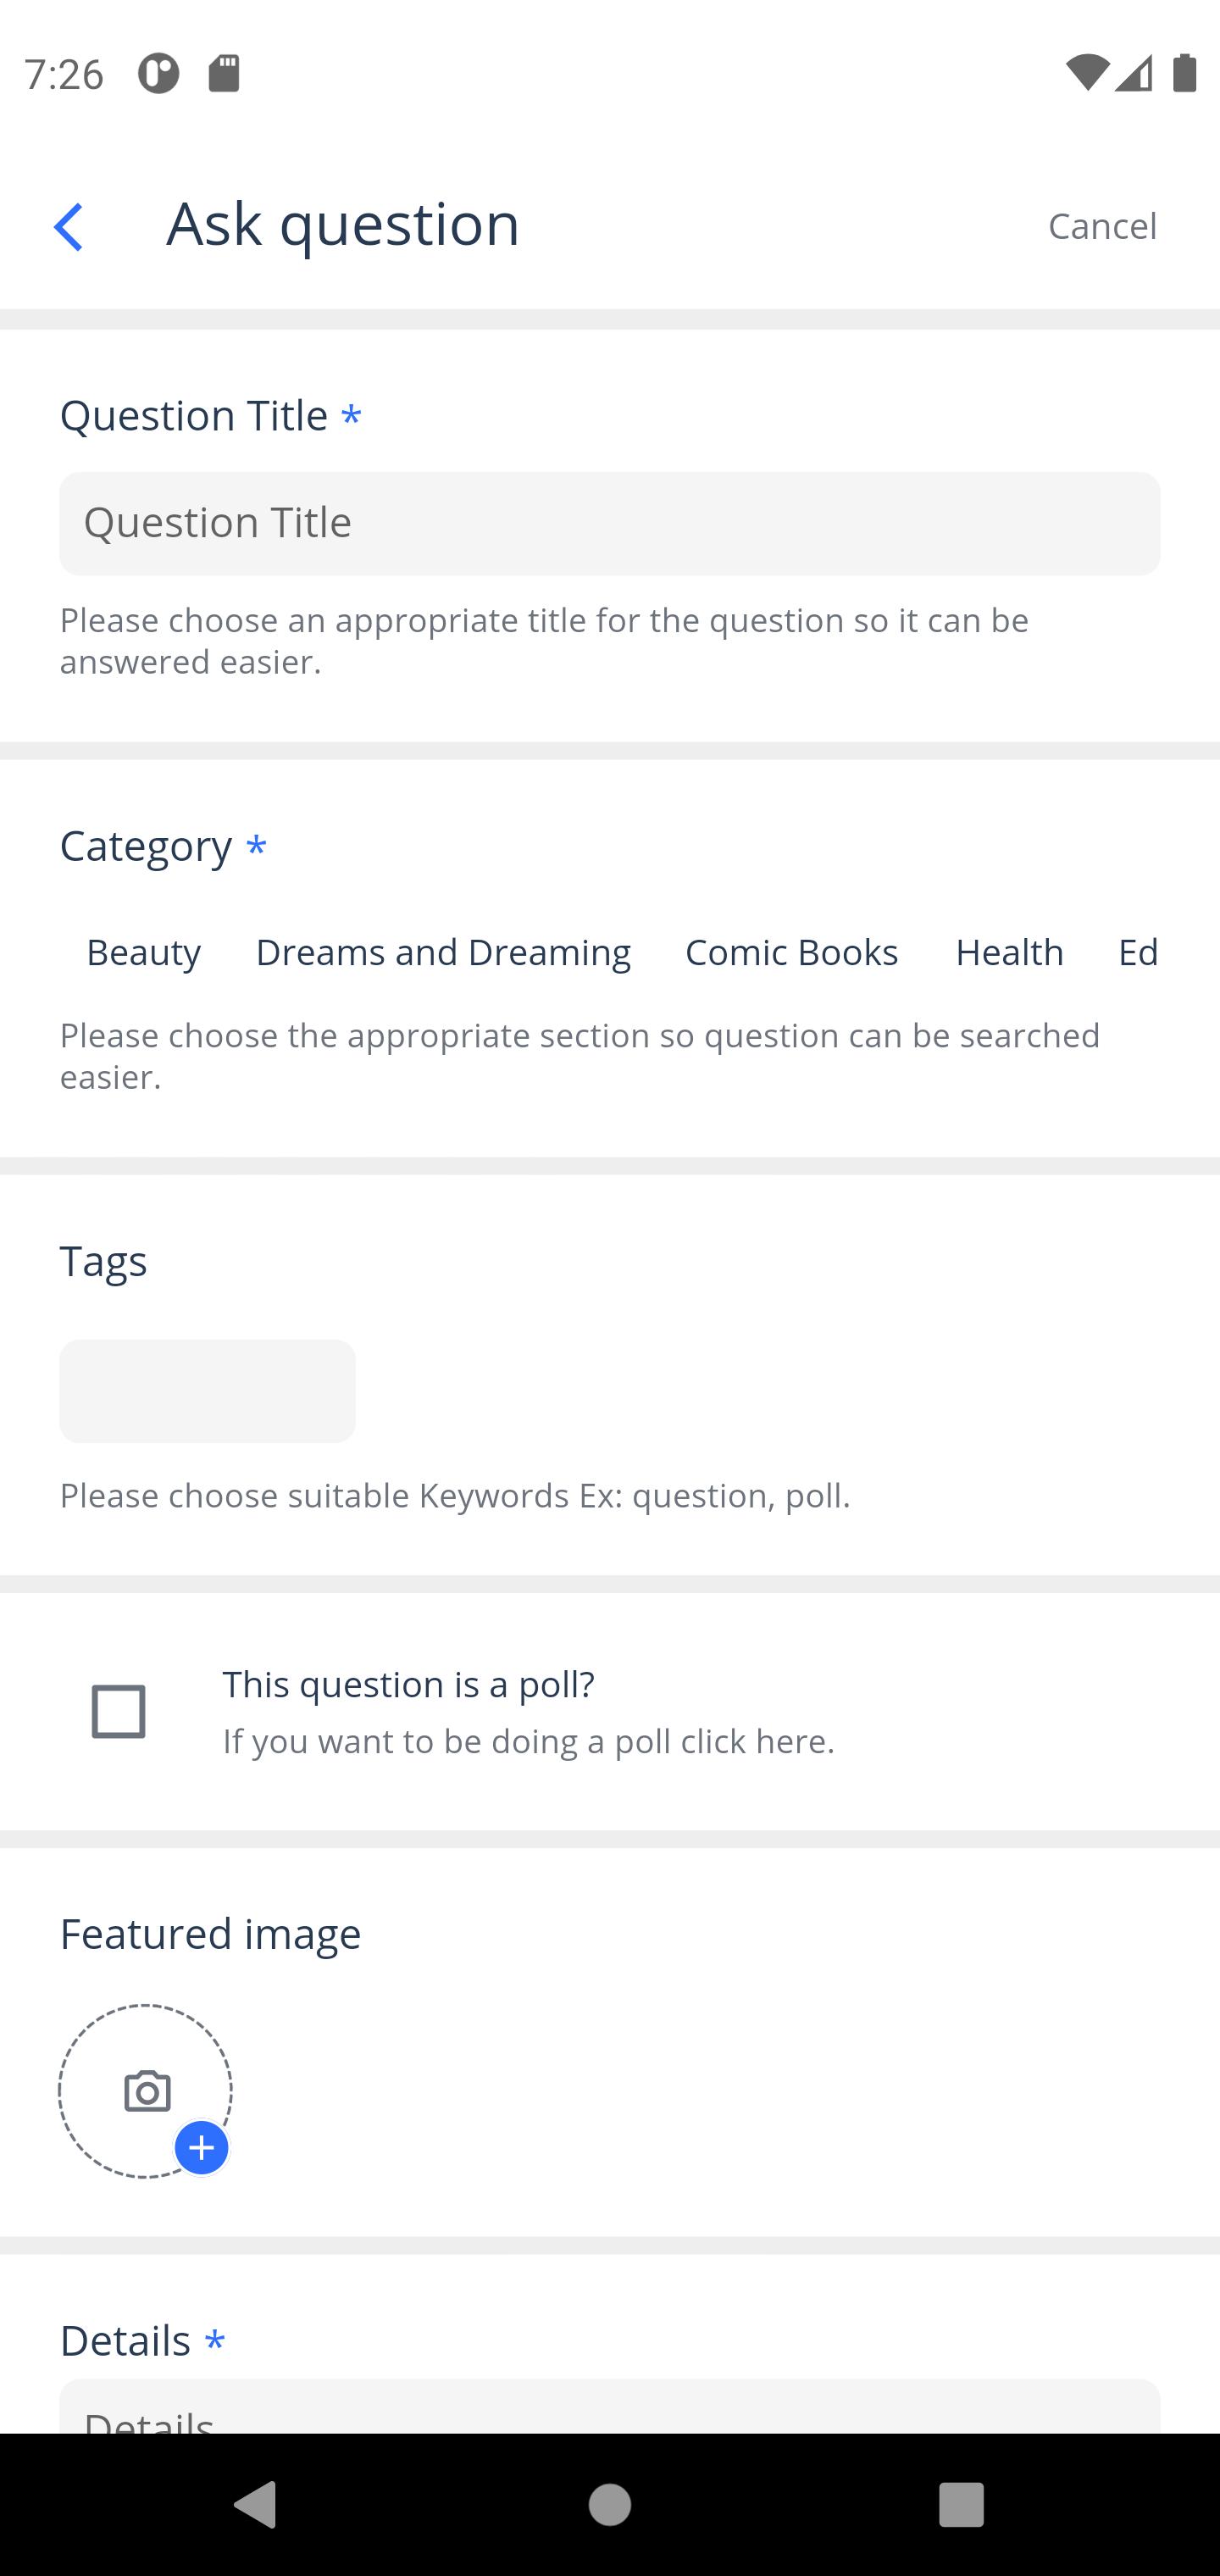Check the 'This question is a poll?' checkbox

coord(118,1711)
